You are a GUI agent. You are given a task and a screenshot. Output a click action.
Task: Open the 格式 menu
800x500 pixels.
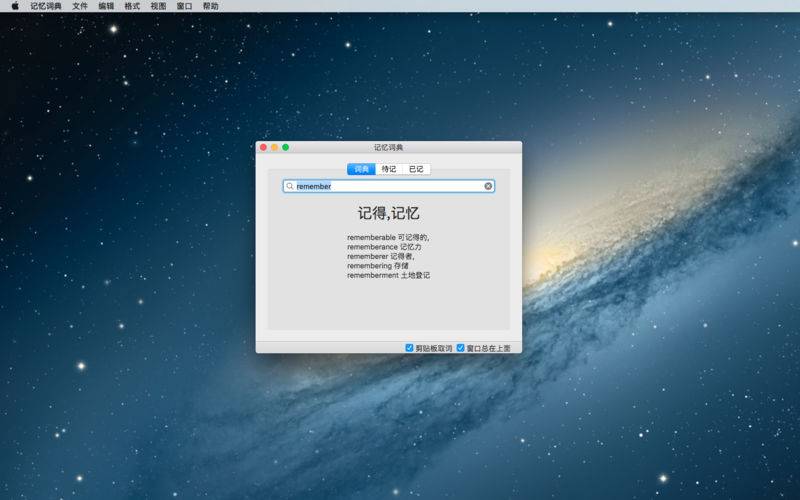132,6
